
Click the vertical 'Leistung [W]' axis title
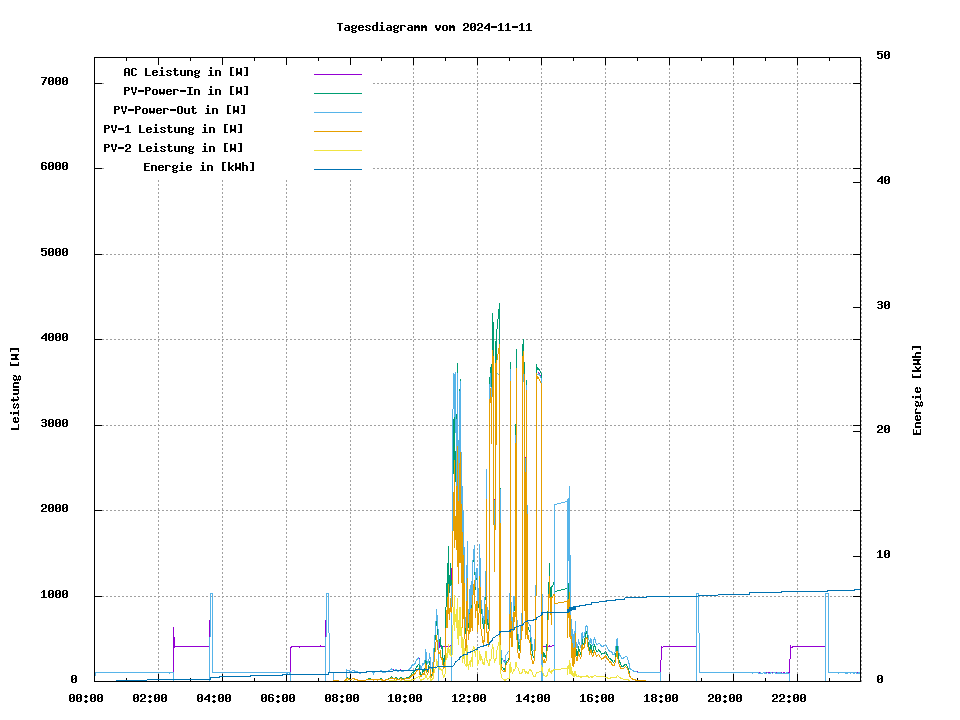pos(16,389)
